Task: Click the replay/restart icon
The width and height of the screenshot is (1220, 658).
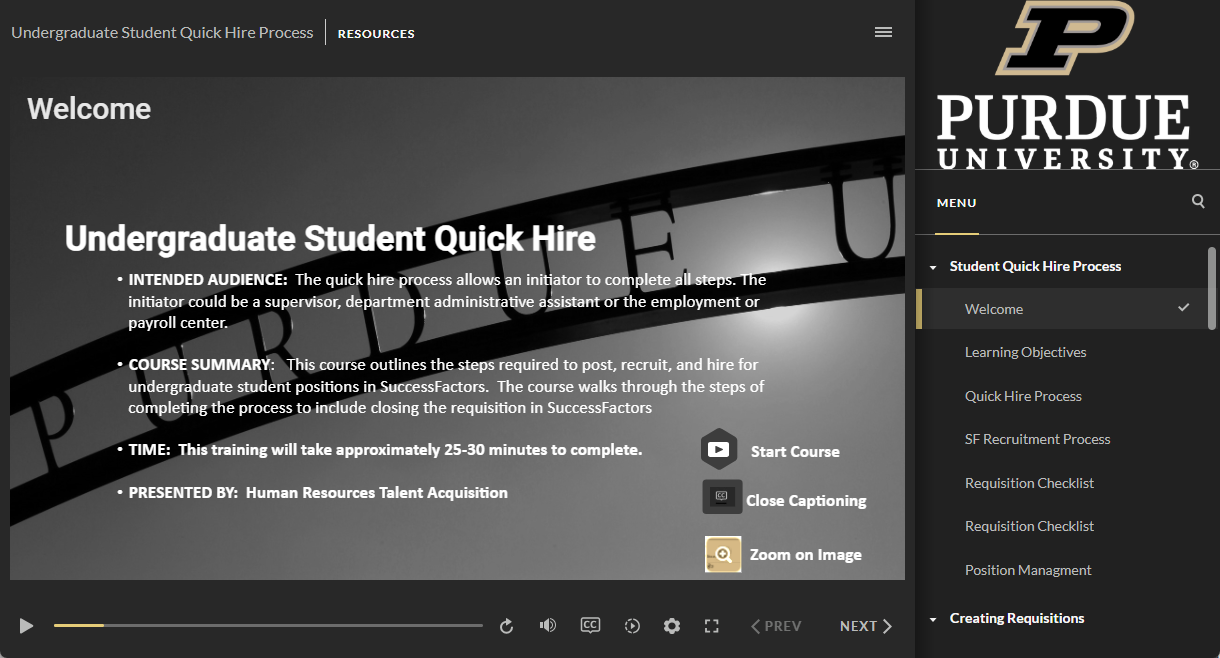Action: pyautogui.click(x=506, y=625)
